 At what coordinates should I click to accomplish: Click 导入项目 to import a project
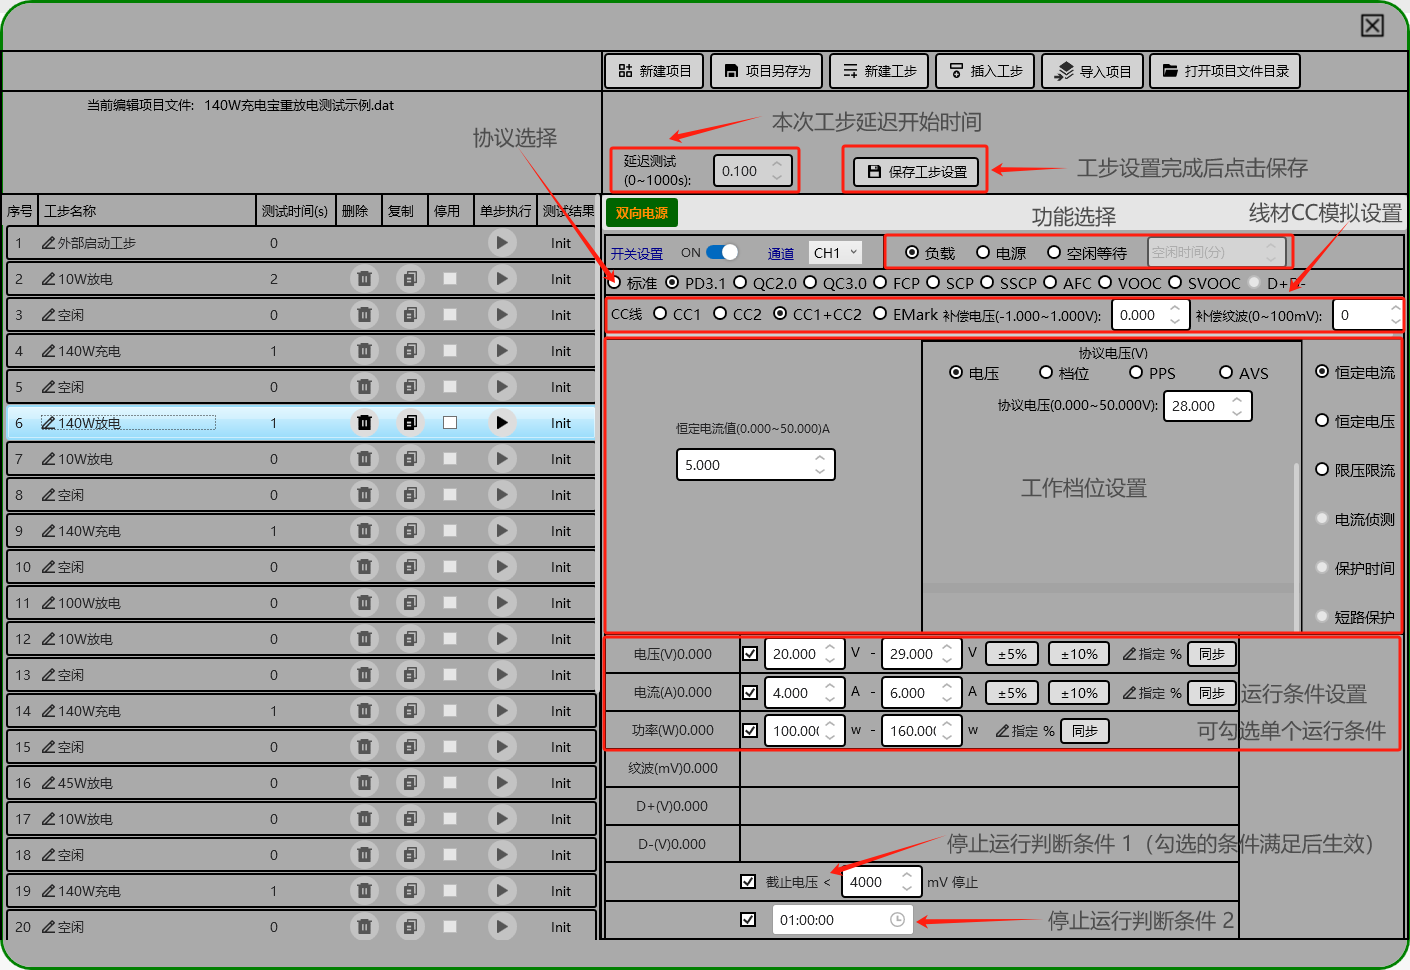(x=1092, y=71)
